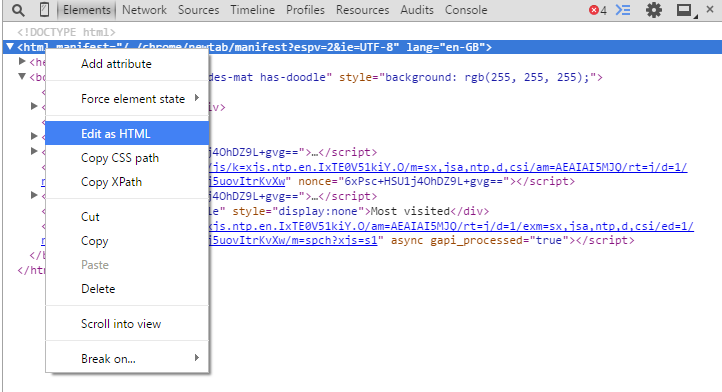Viewport: 722px width, 392px height.
Task: Show the console drawer icon
Action: click(x=623, y=10)
